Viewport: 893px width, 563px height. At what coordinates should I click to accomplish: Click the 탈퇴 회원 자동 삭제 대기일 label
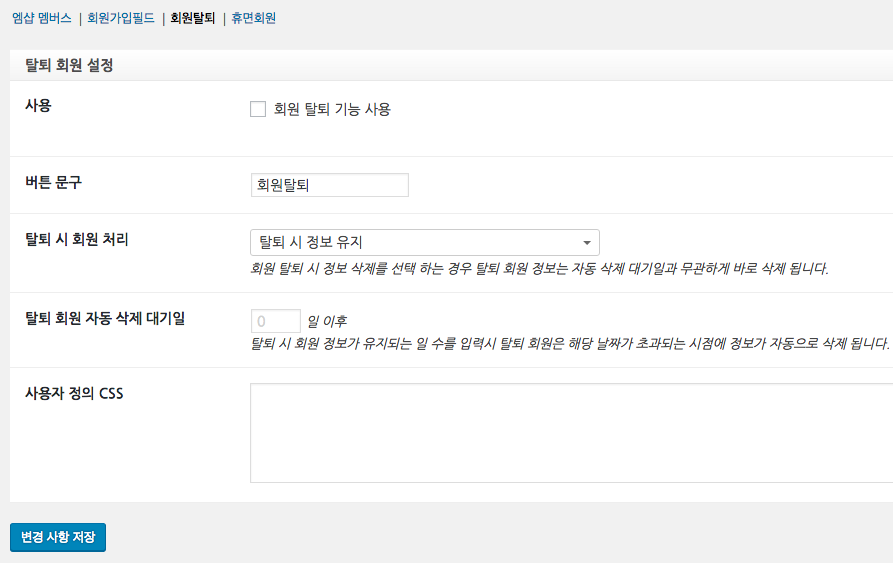(x=104, y=318)
